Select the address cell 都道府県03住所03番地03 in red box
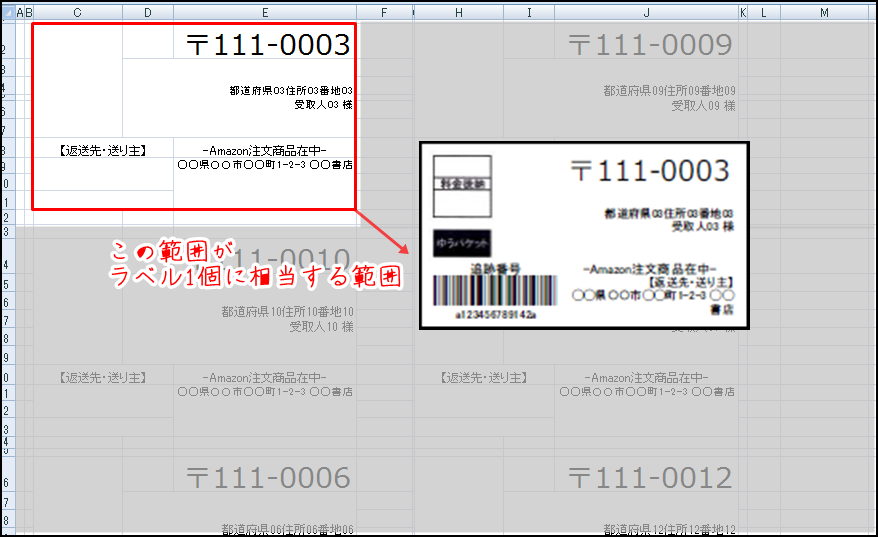The height and width of the screenshot is (537, 878). [x=290, y=91]
